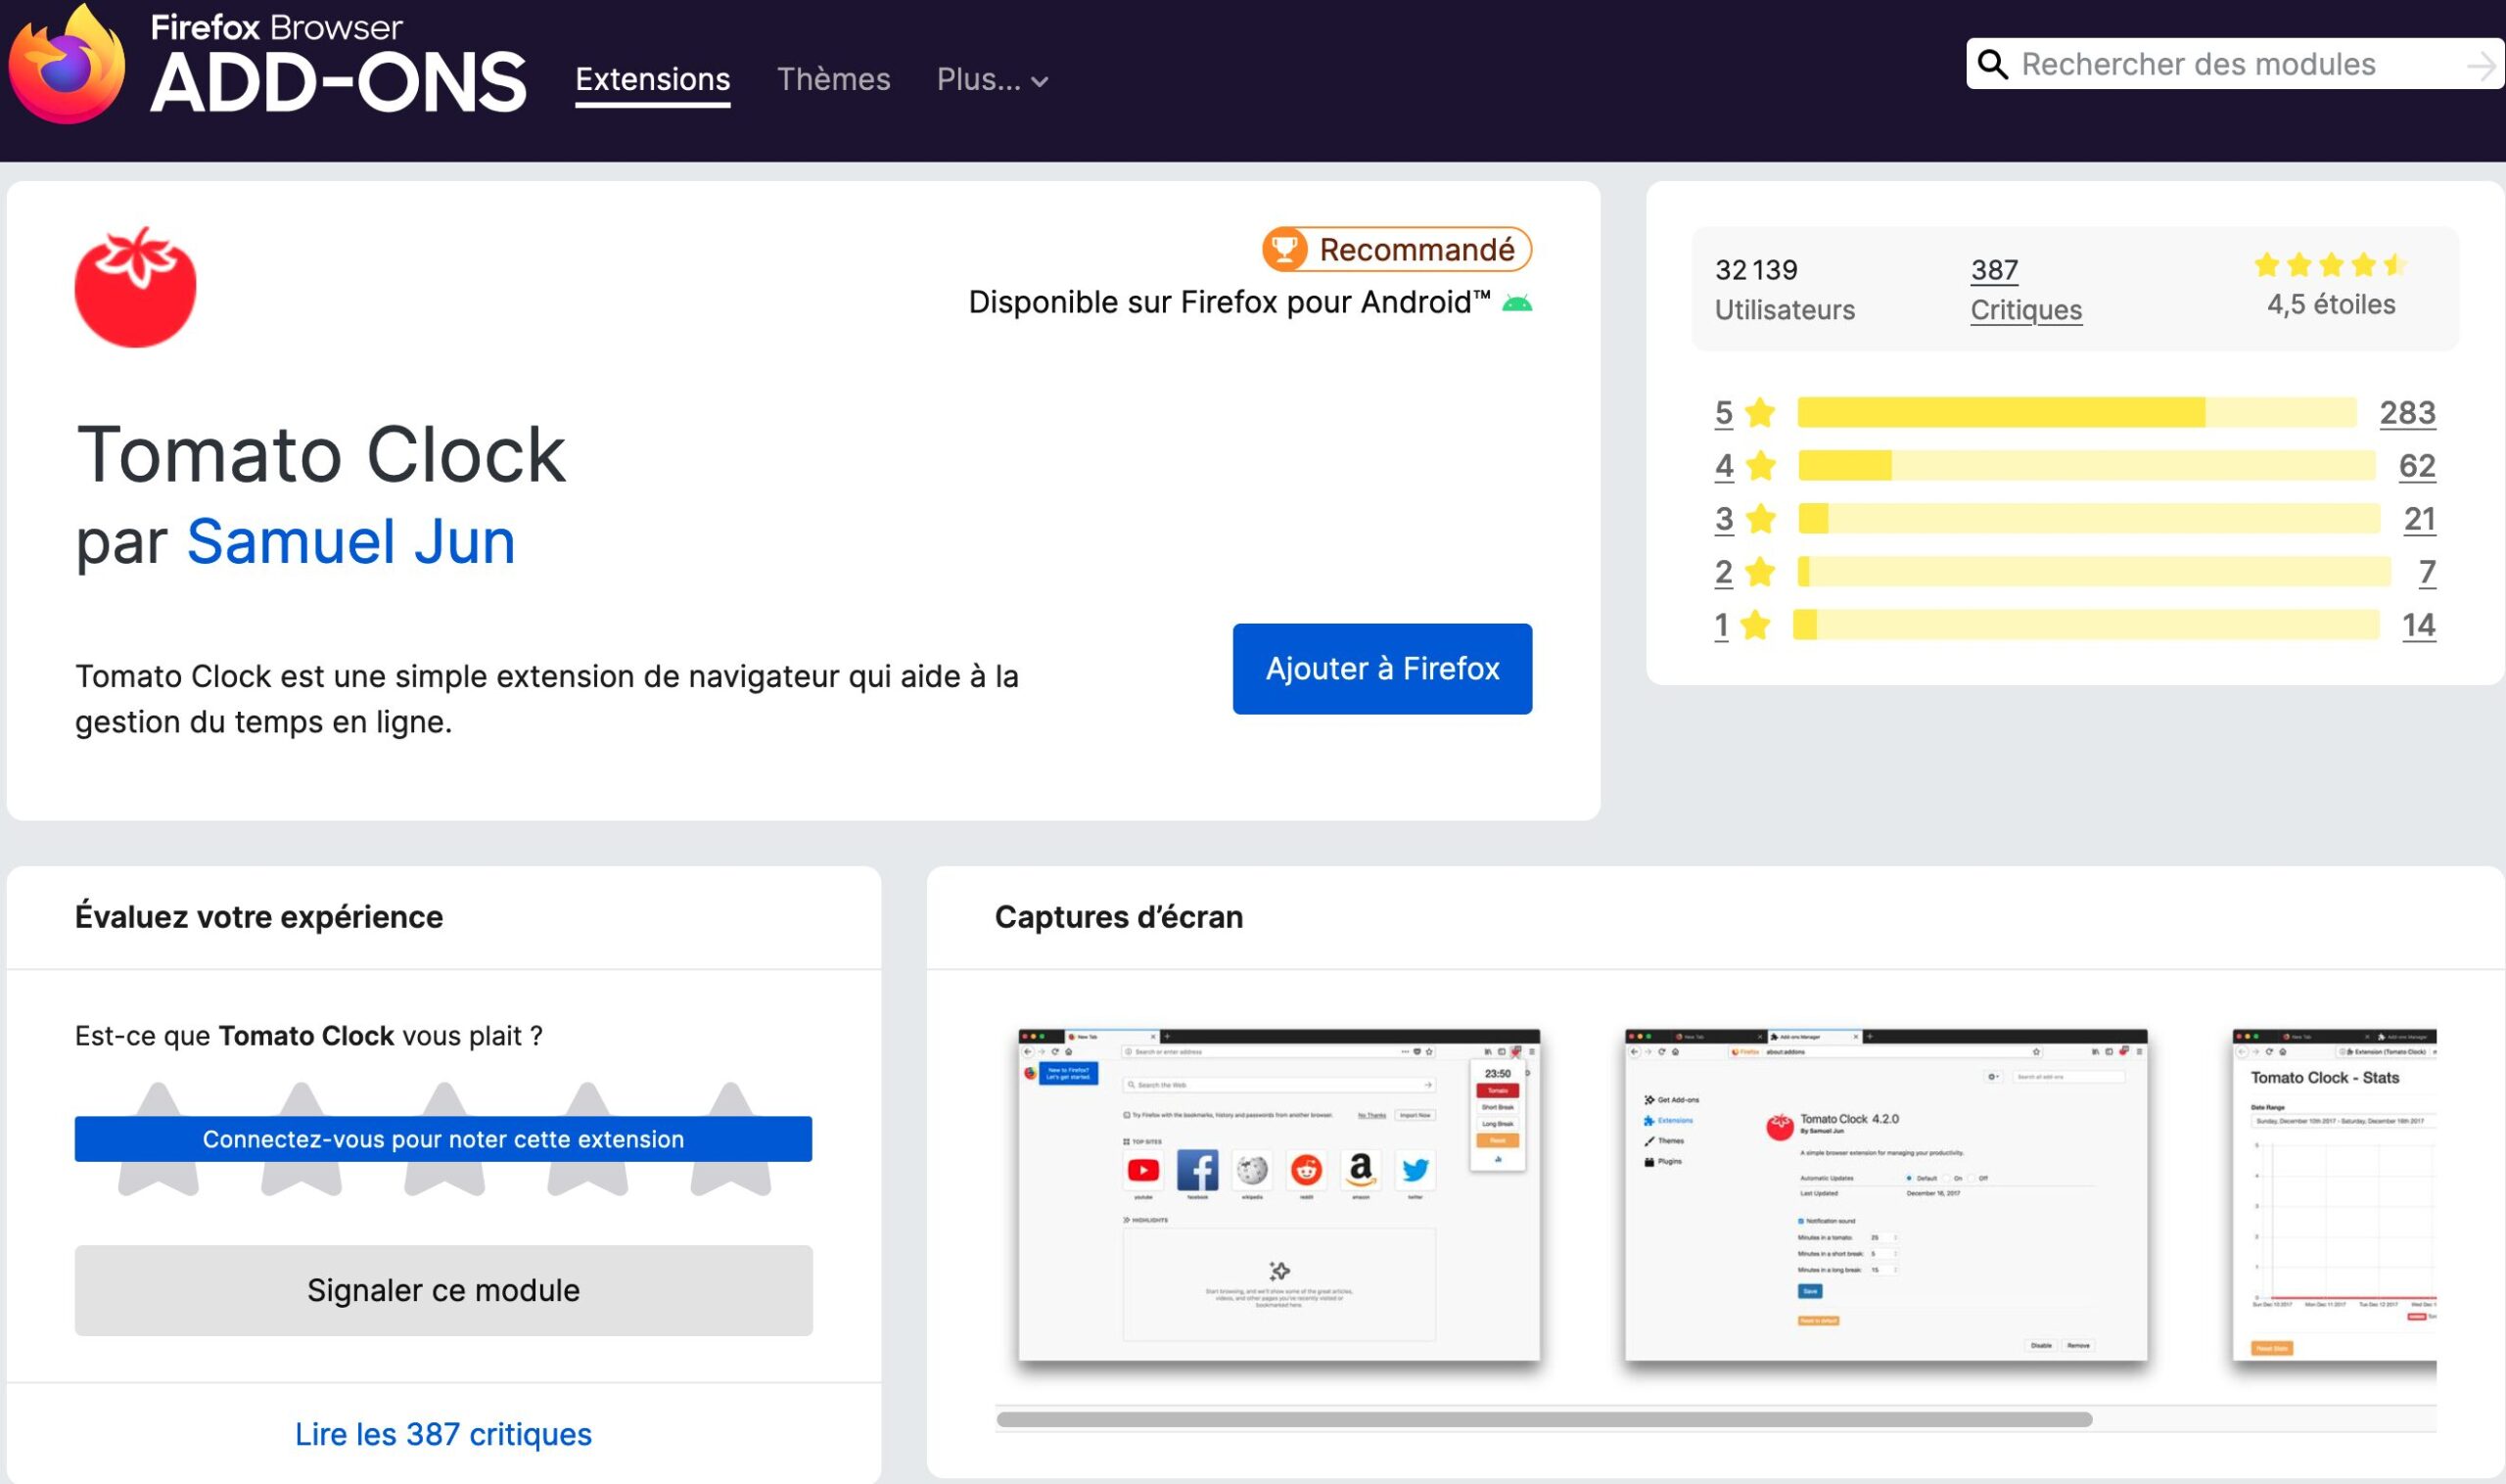Filter reviews by the 5-star rating link

1745,412
